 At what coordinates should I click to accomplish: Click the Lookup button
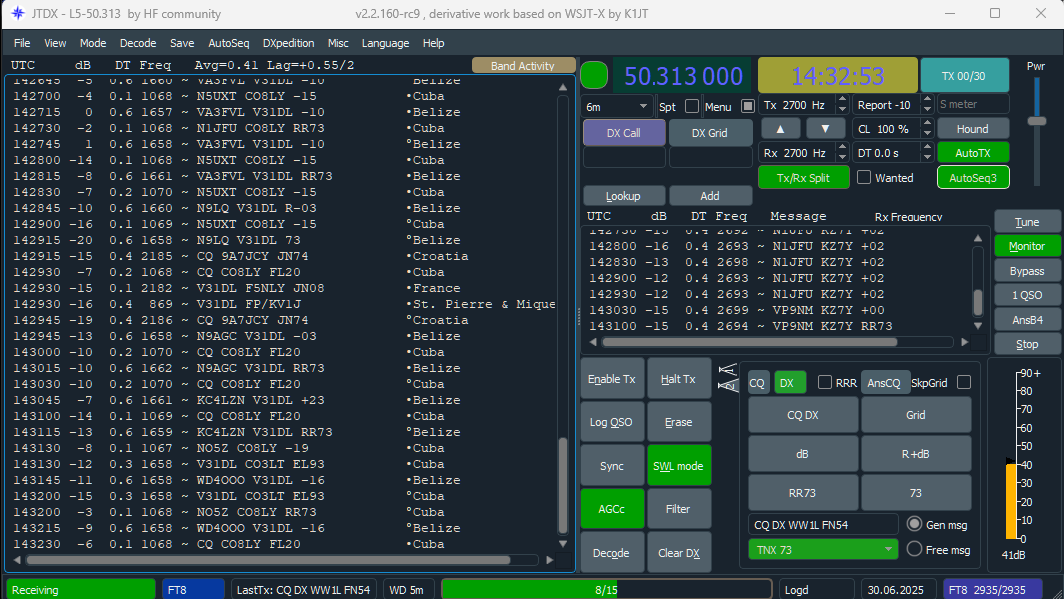[x=623, y=195]
